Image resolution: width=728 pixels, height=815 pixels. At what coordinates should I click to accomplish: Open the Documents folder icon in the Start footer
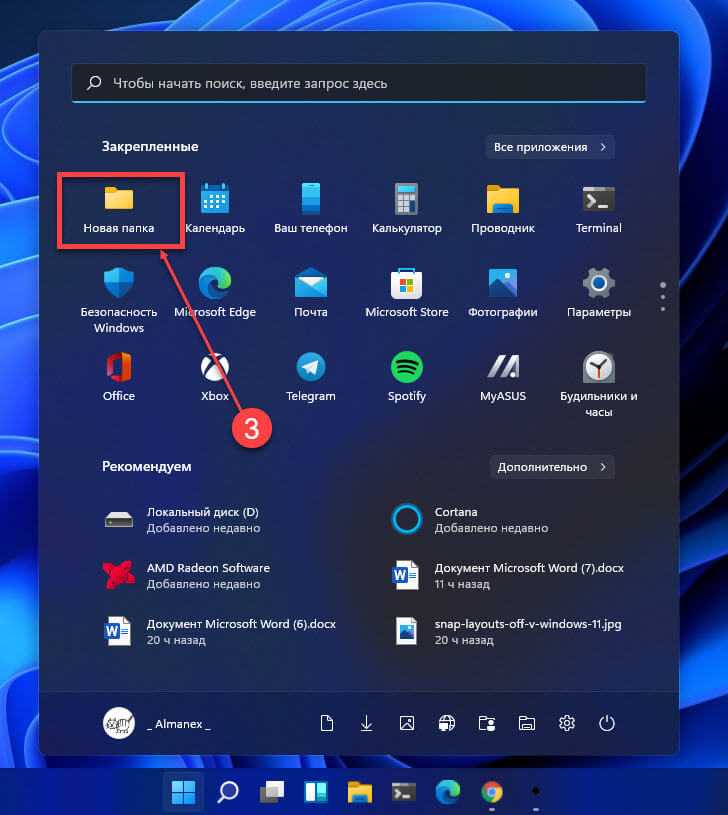click(326, 723)
